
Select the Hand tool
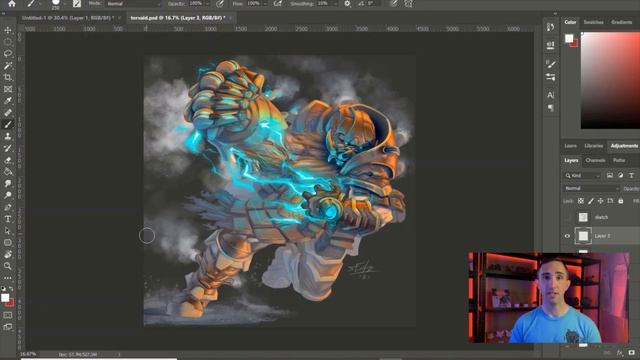(8, 255)
